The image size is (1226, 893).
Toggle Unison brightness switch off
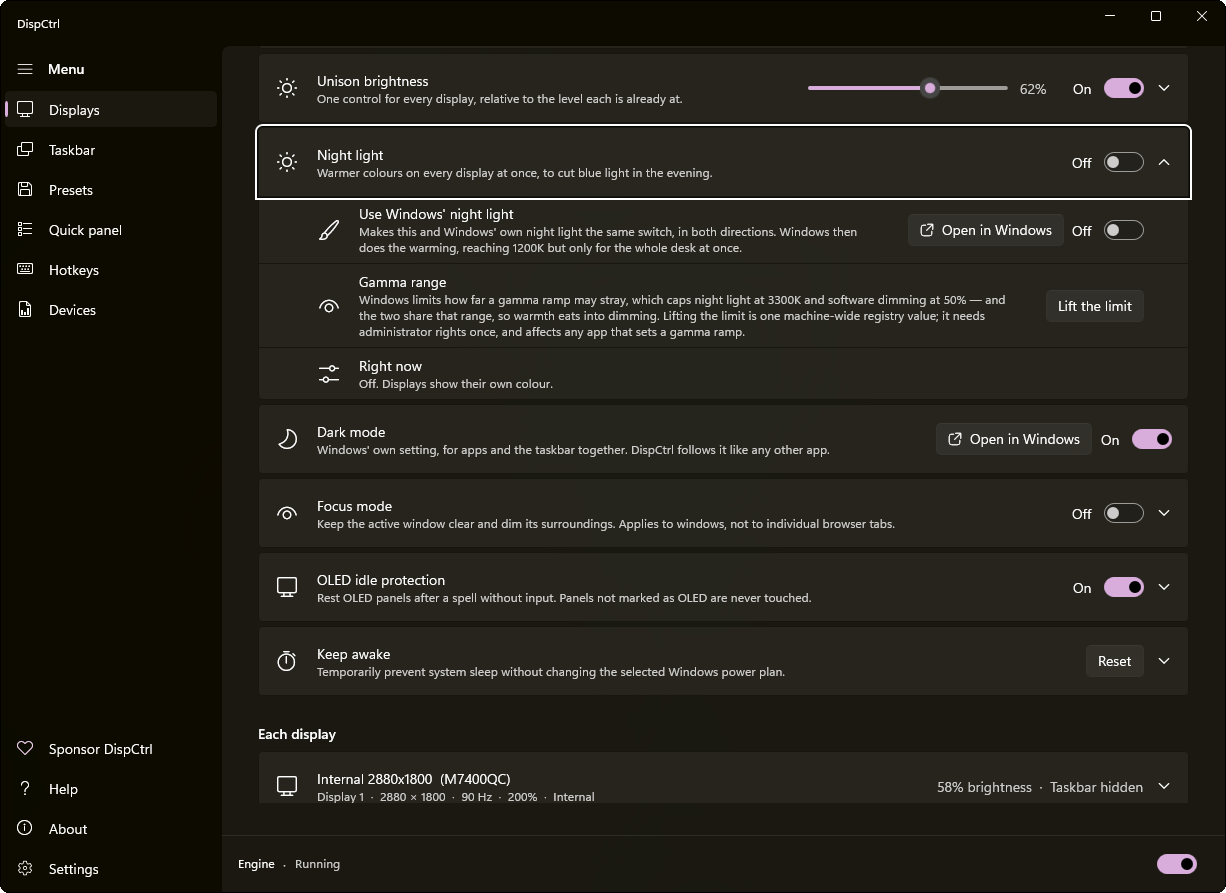(1124, 88)
